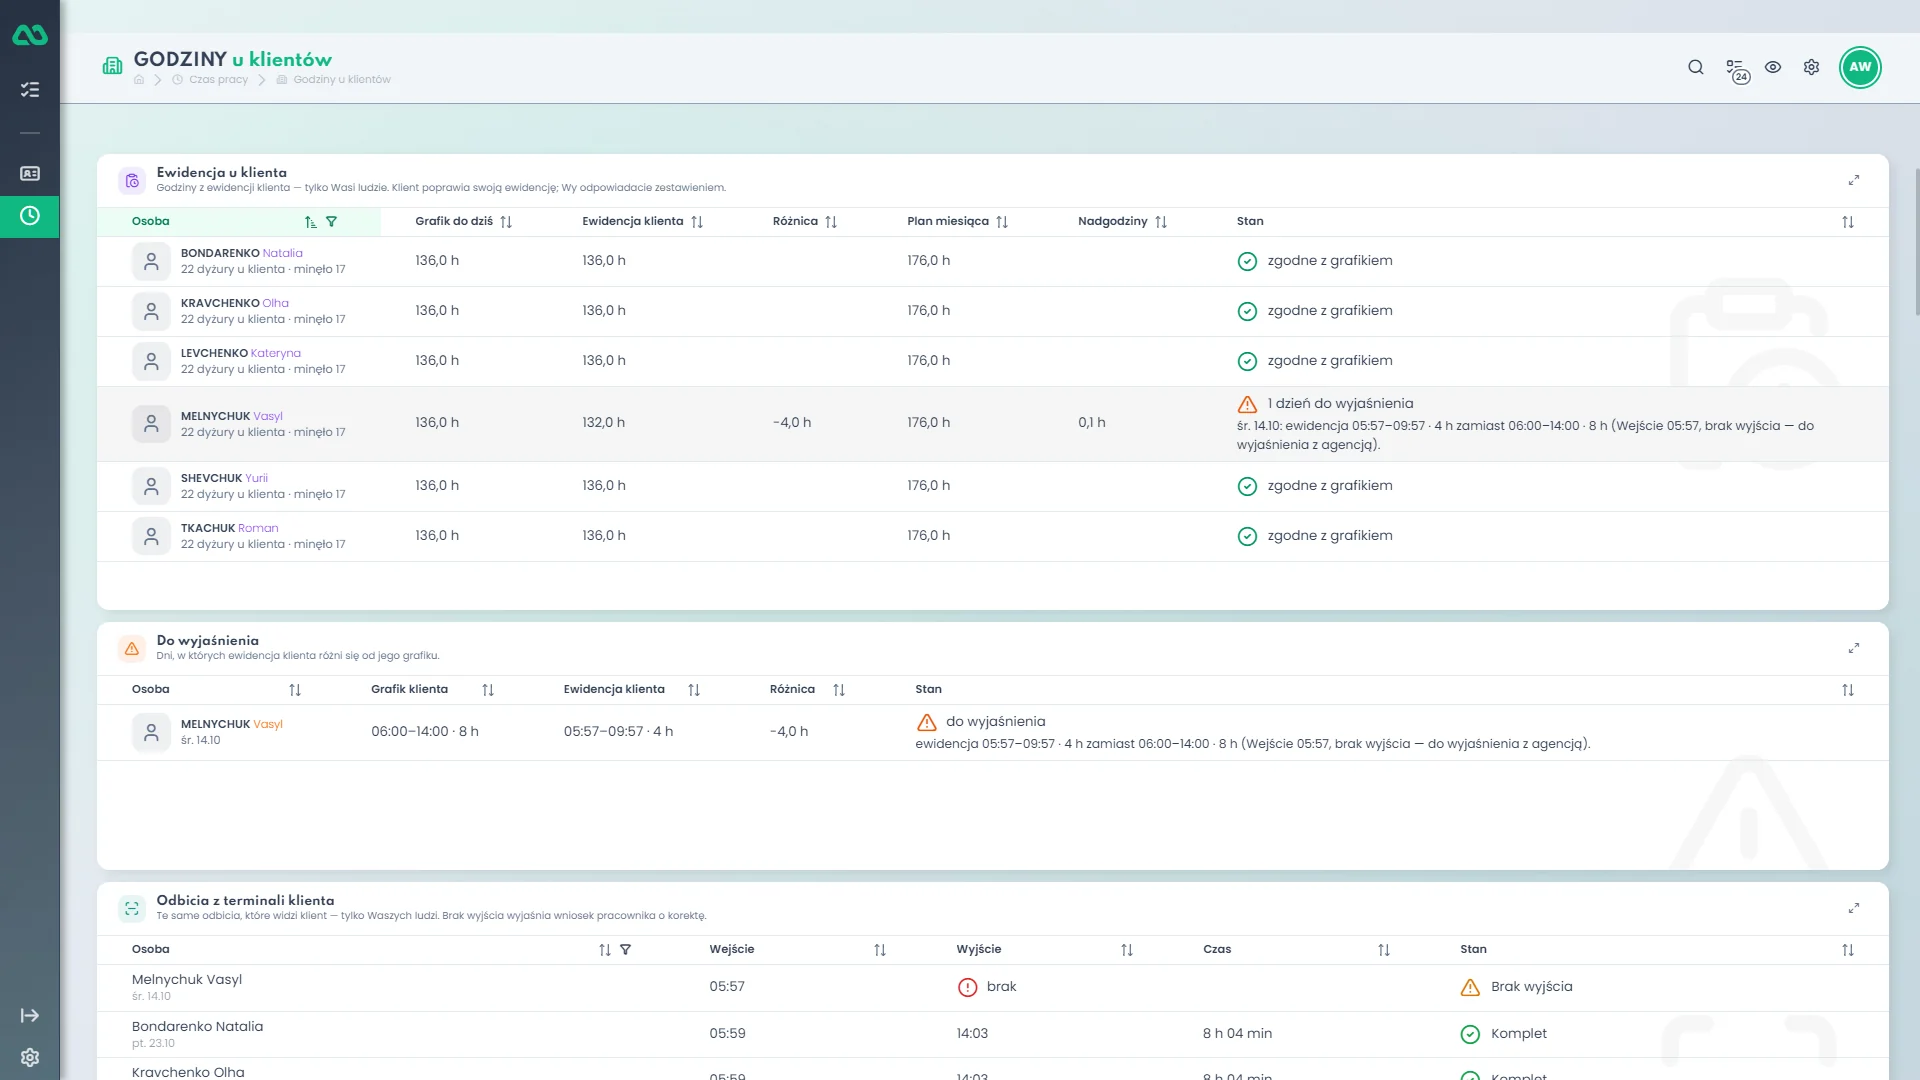The image size is (1920, 1080).
Task: Sort by Ewidencja klienta in first table
Action: pyautogui.click(x=697, y=222)
